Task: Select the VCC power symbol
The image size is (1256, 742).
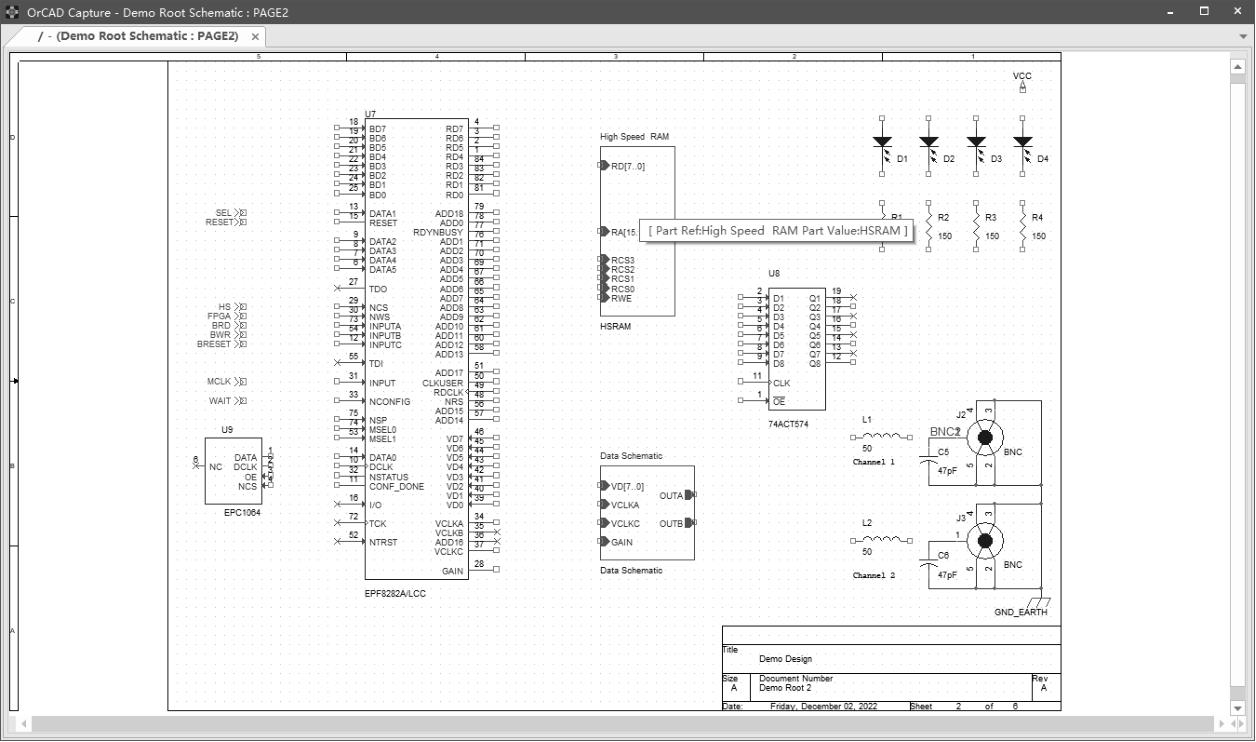Action: click(x=1022, y=87)
